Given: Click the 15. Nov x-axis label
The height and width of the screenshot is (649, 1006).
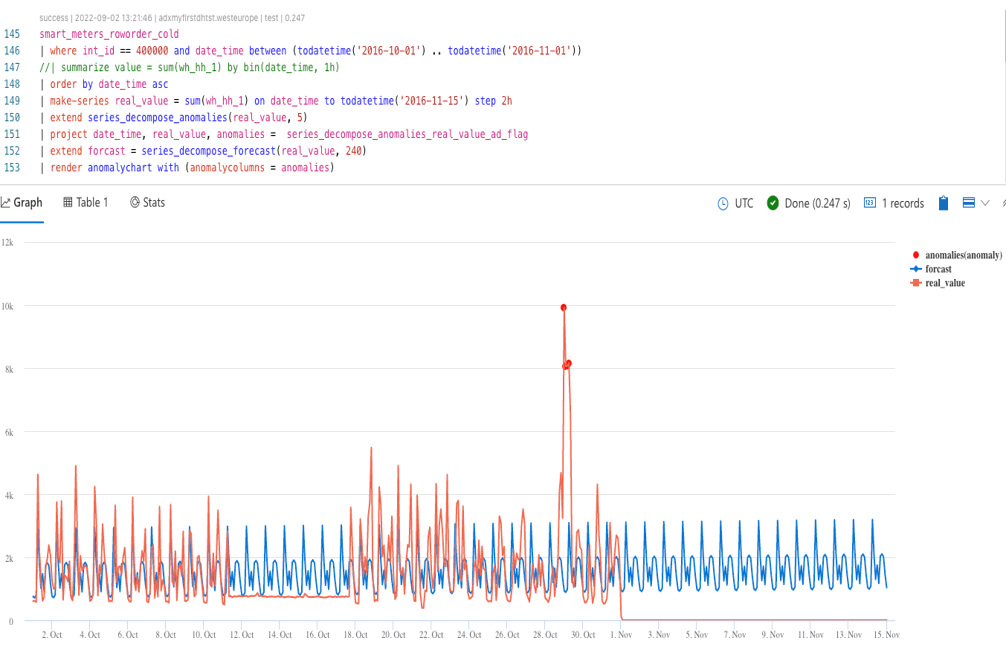Looking at the screenshot, I should point(887,634).
